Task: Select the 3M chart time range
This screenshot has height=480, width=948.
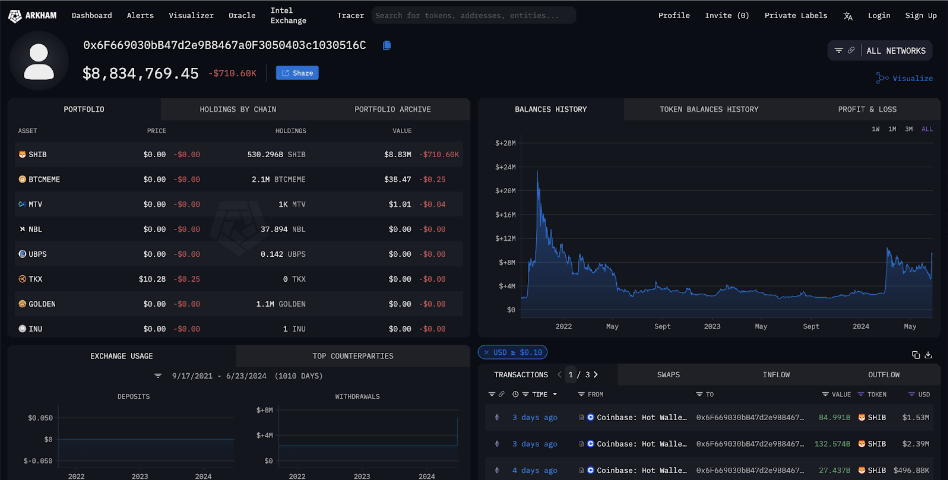Action: point(908,129)
